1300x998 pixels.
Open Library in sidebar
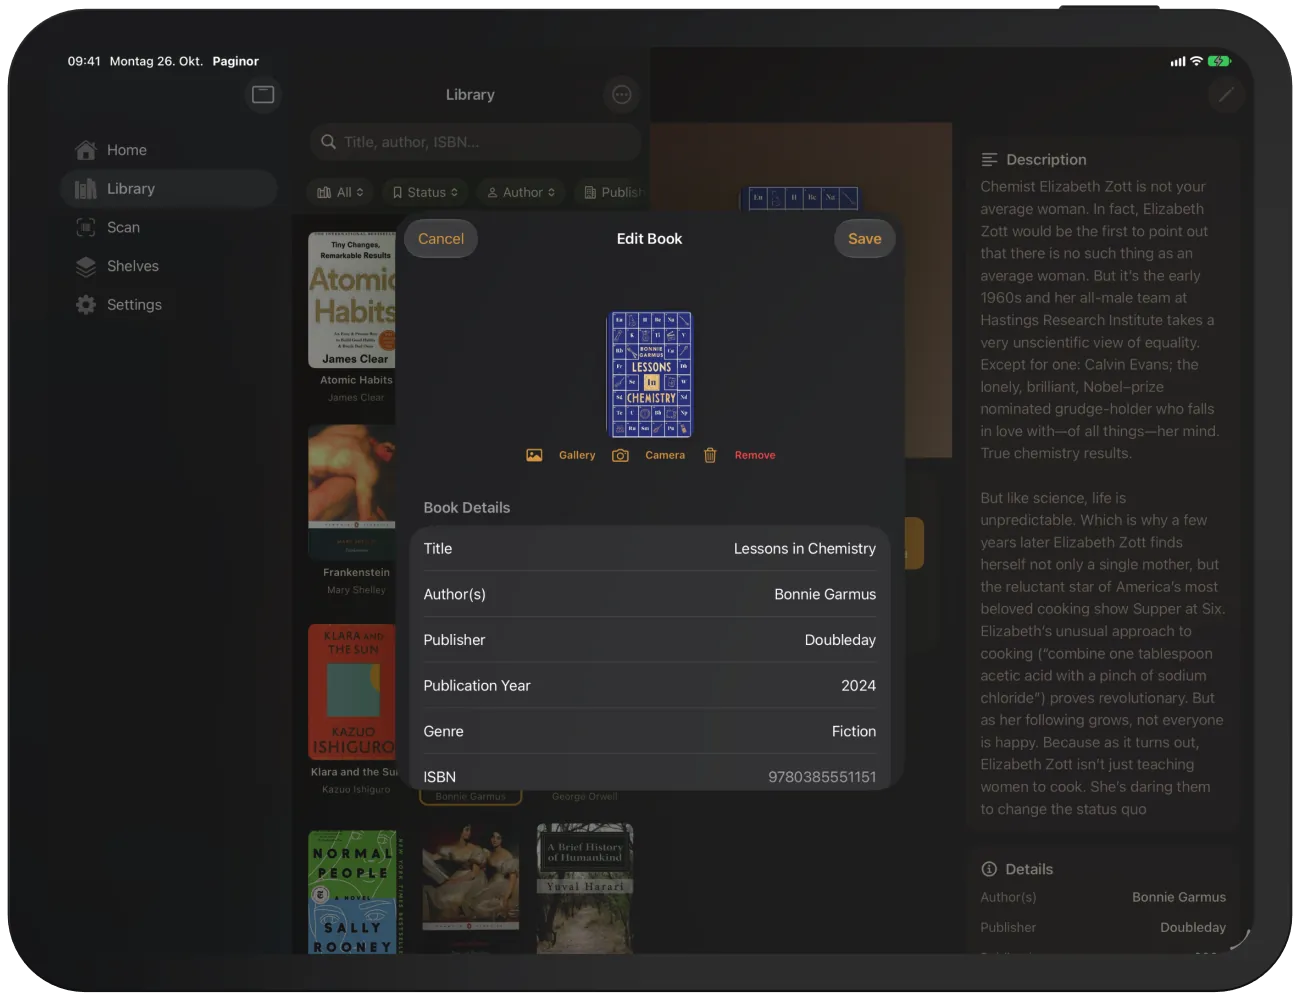[x=169, y=189]
